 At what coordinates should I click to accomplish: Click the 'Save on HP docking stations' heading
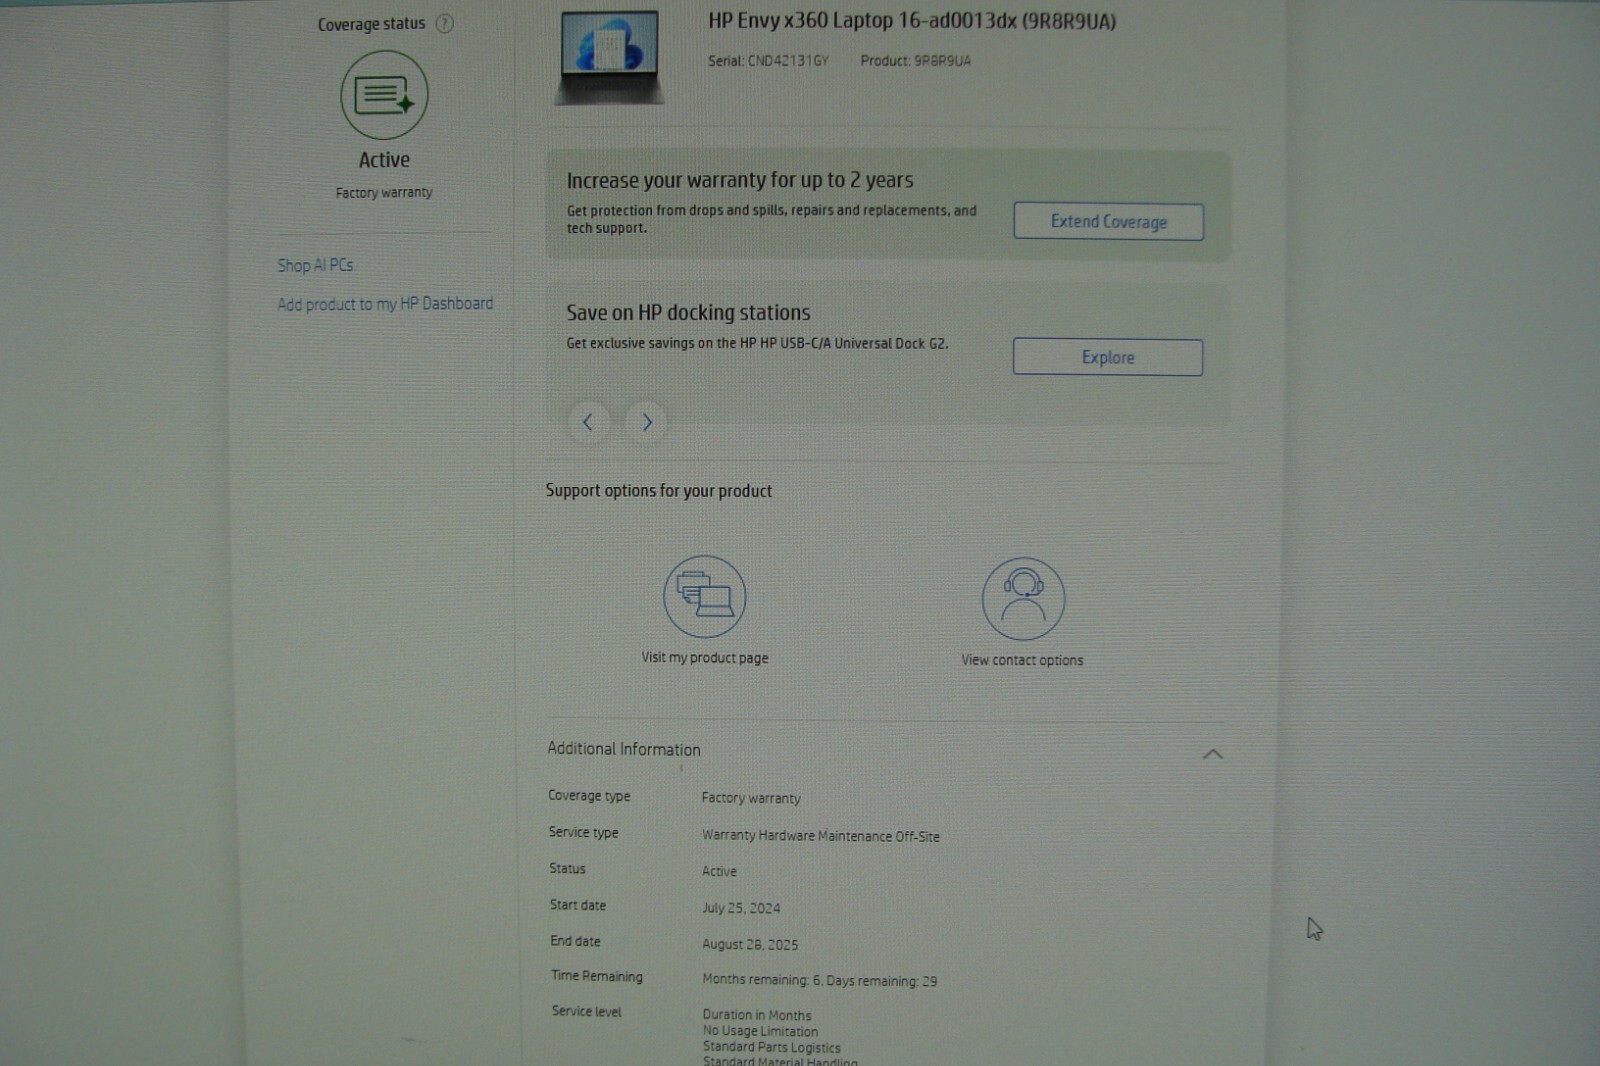(x=688, y=313)
